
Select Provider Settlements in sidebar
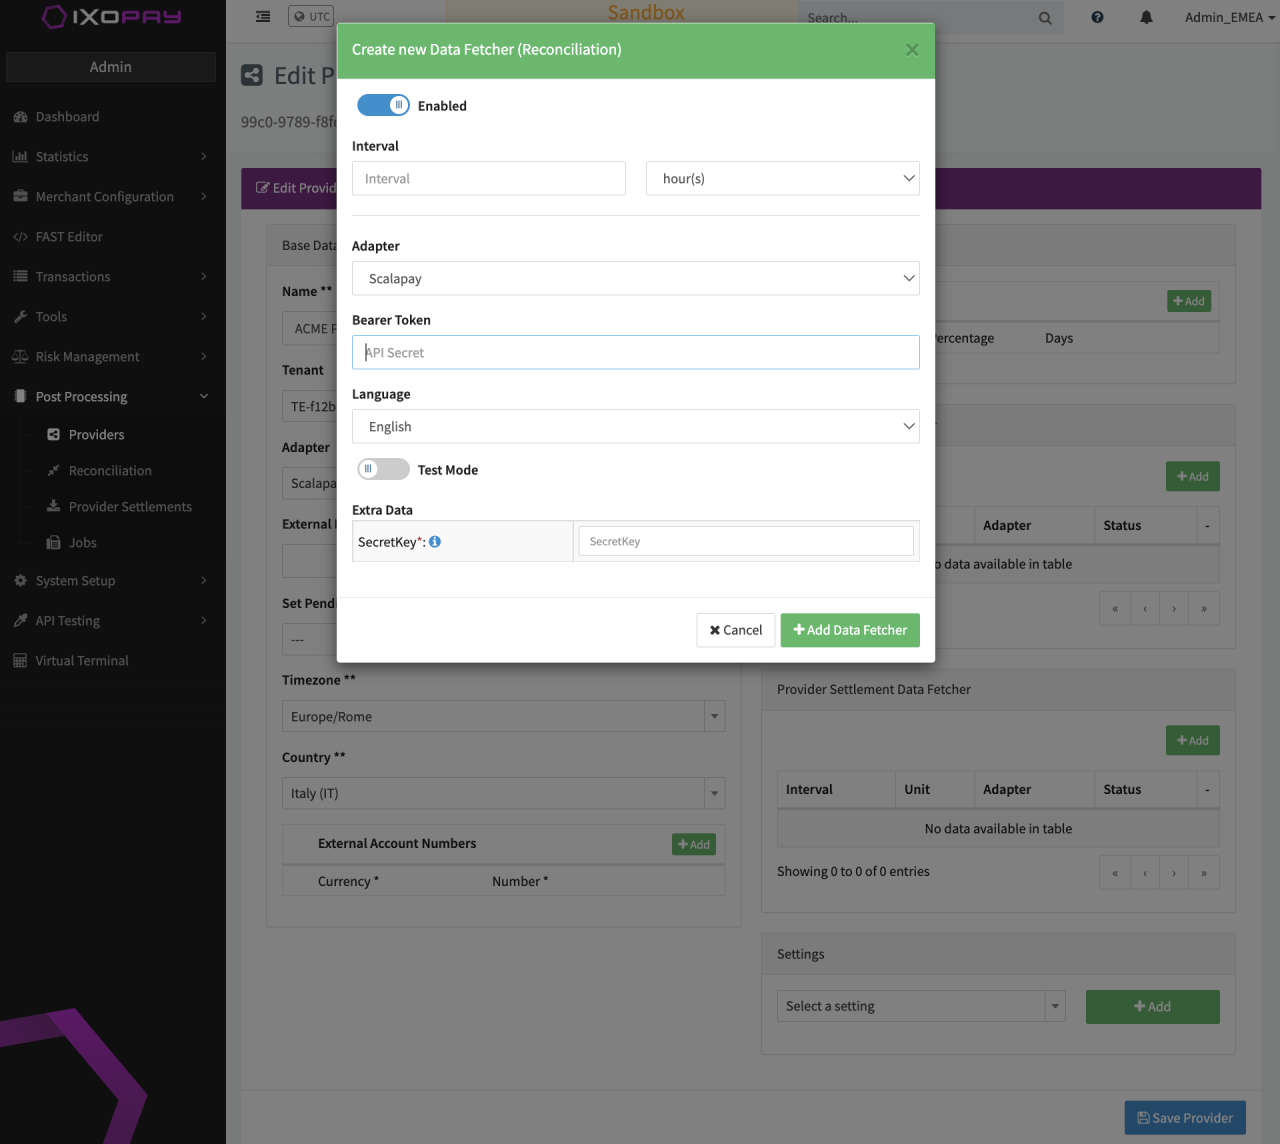(x=130, y=507)
